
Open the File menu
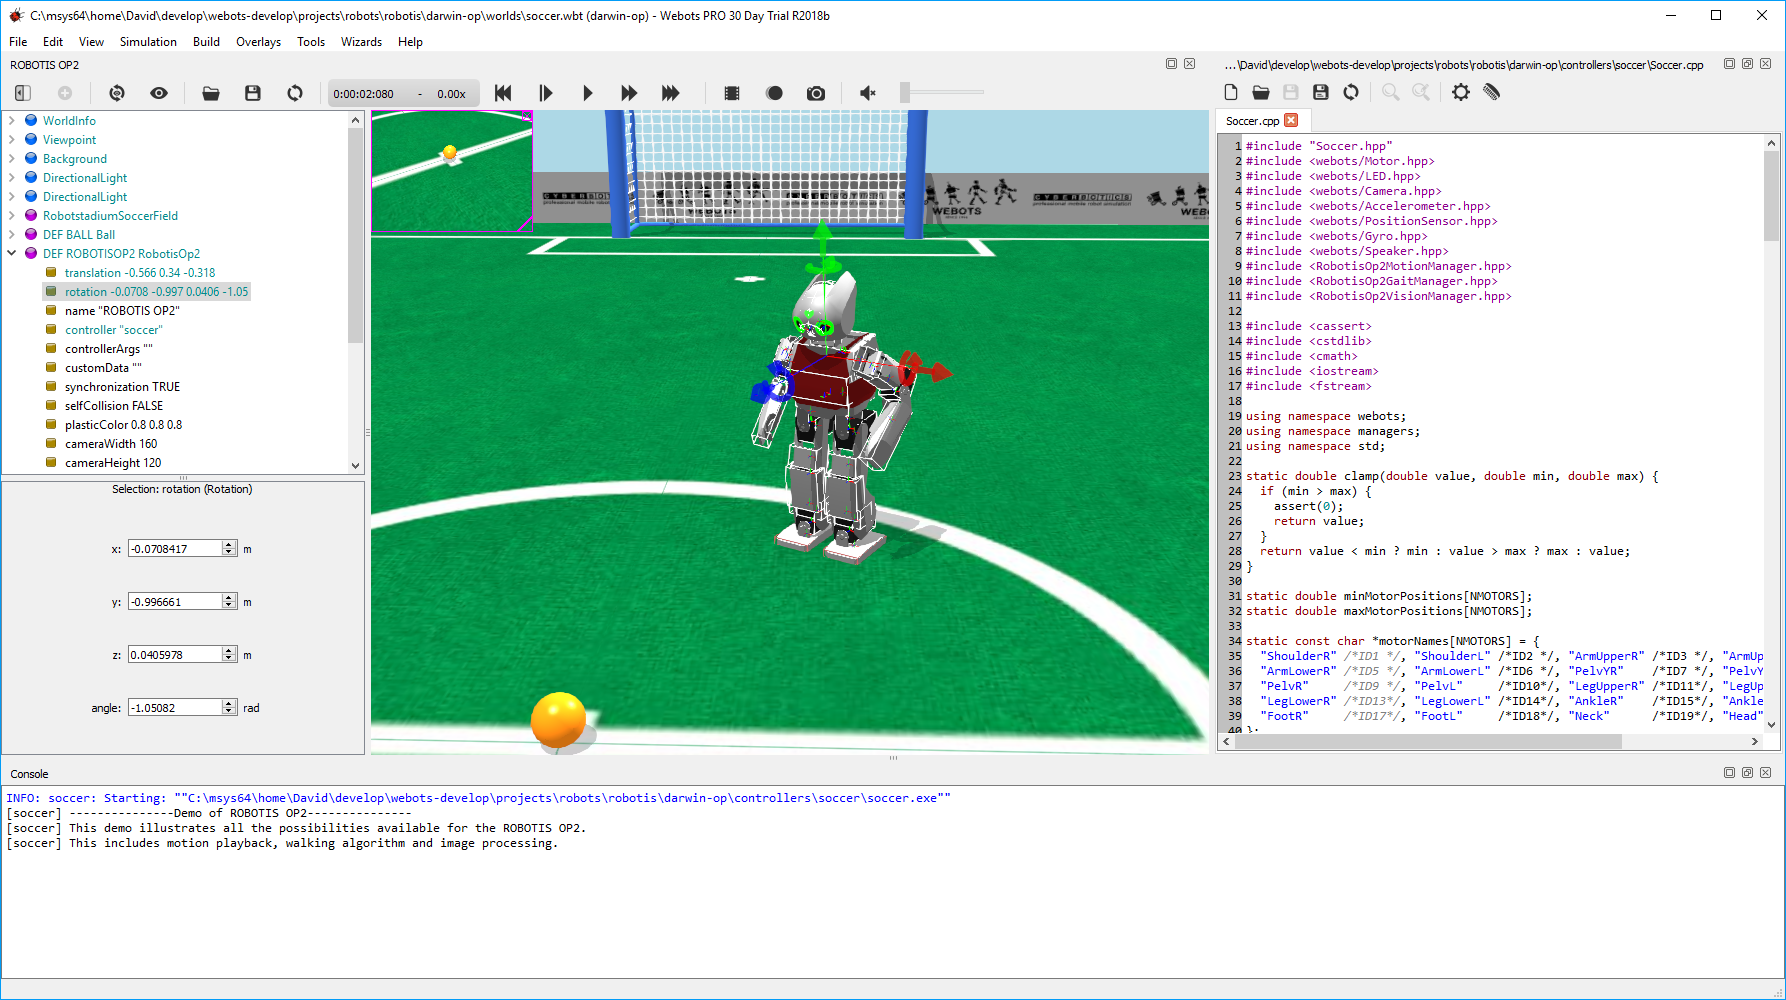coord(18,42)
